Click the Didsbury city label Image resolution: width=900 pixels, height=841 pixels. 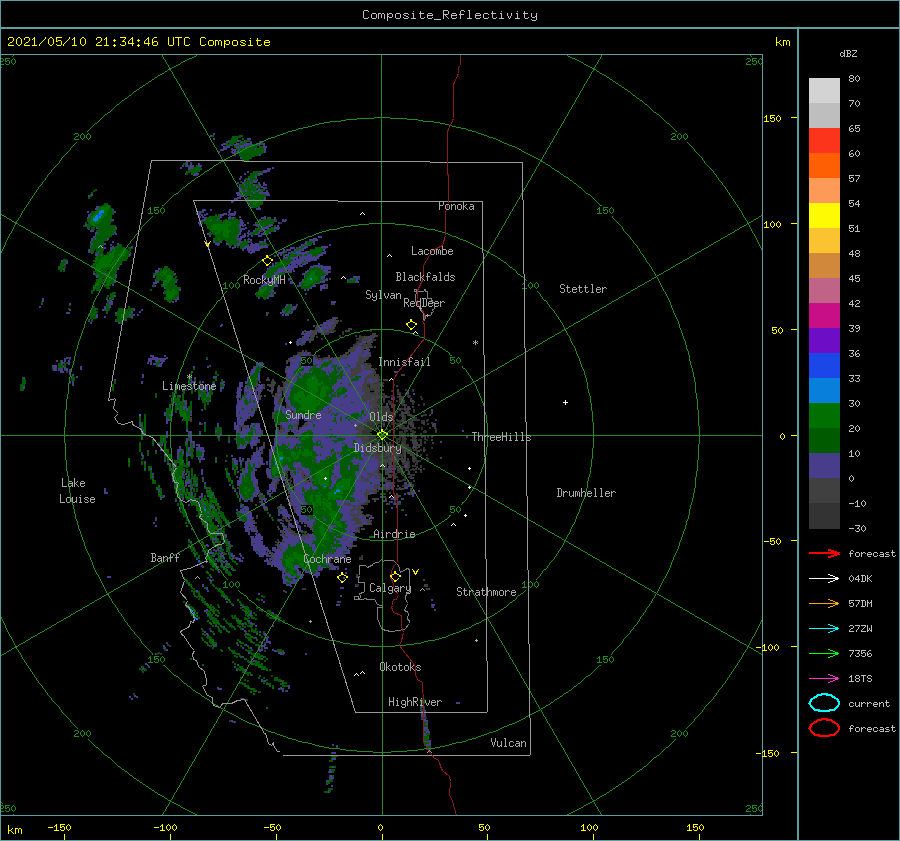378,448
